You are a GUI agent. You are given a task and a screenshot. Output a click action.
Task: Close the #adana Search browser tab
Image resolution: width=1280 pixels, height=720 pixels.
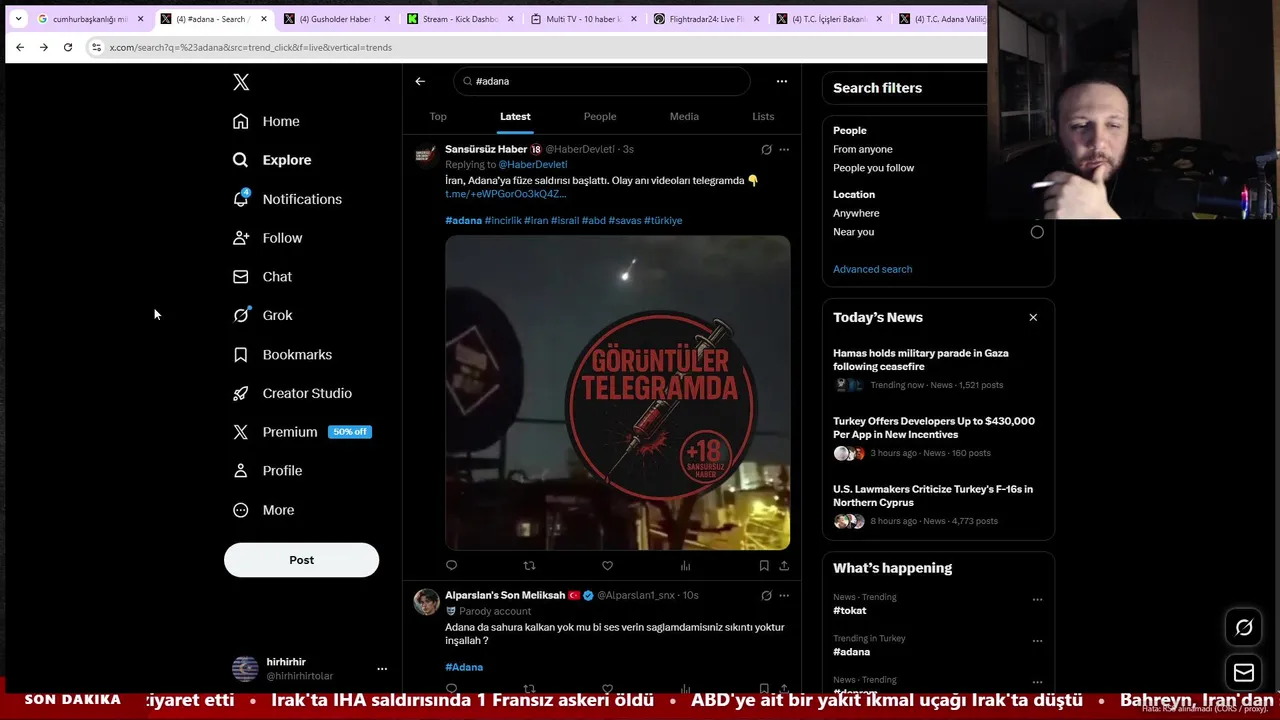coord(264,19)
